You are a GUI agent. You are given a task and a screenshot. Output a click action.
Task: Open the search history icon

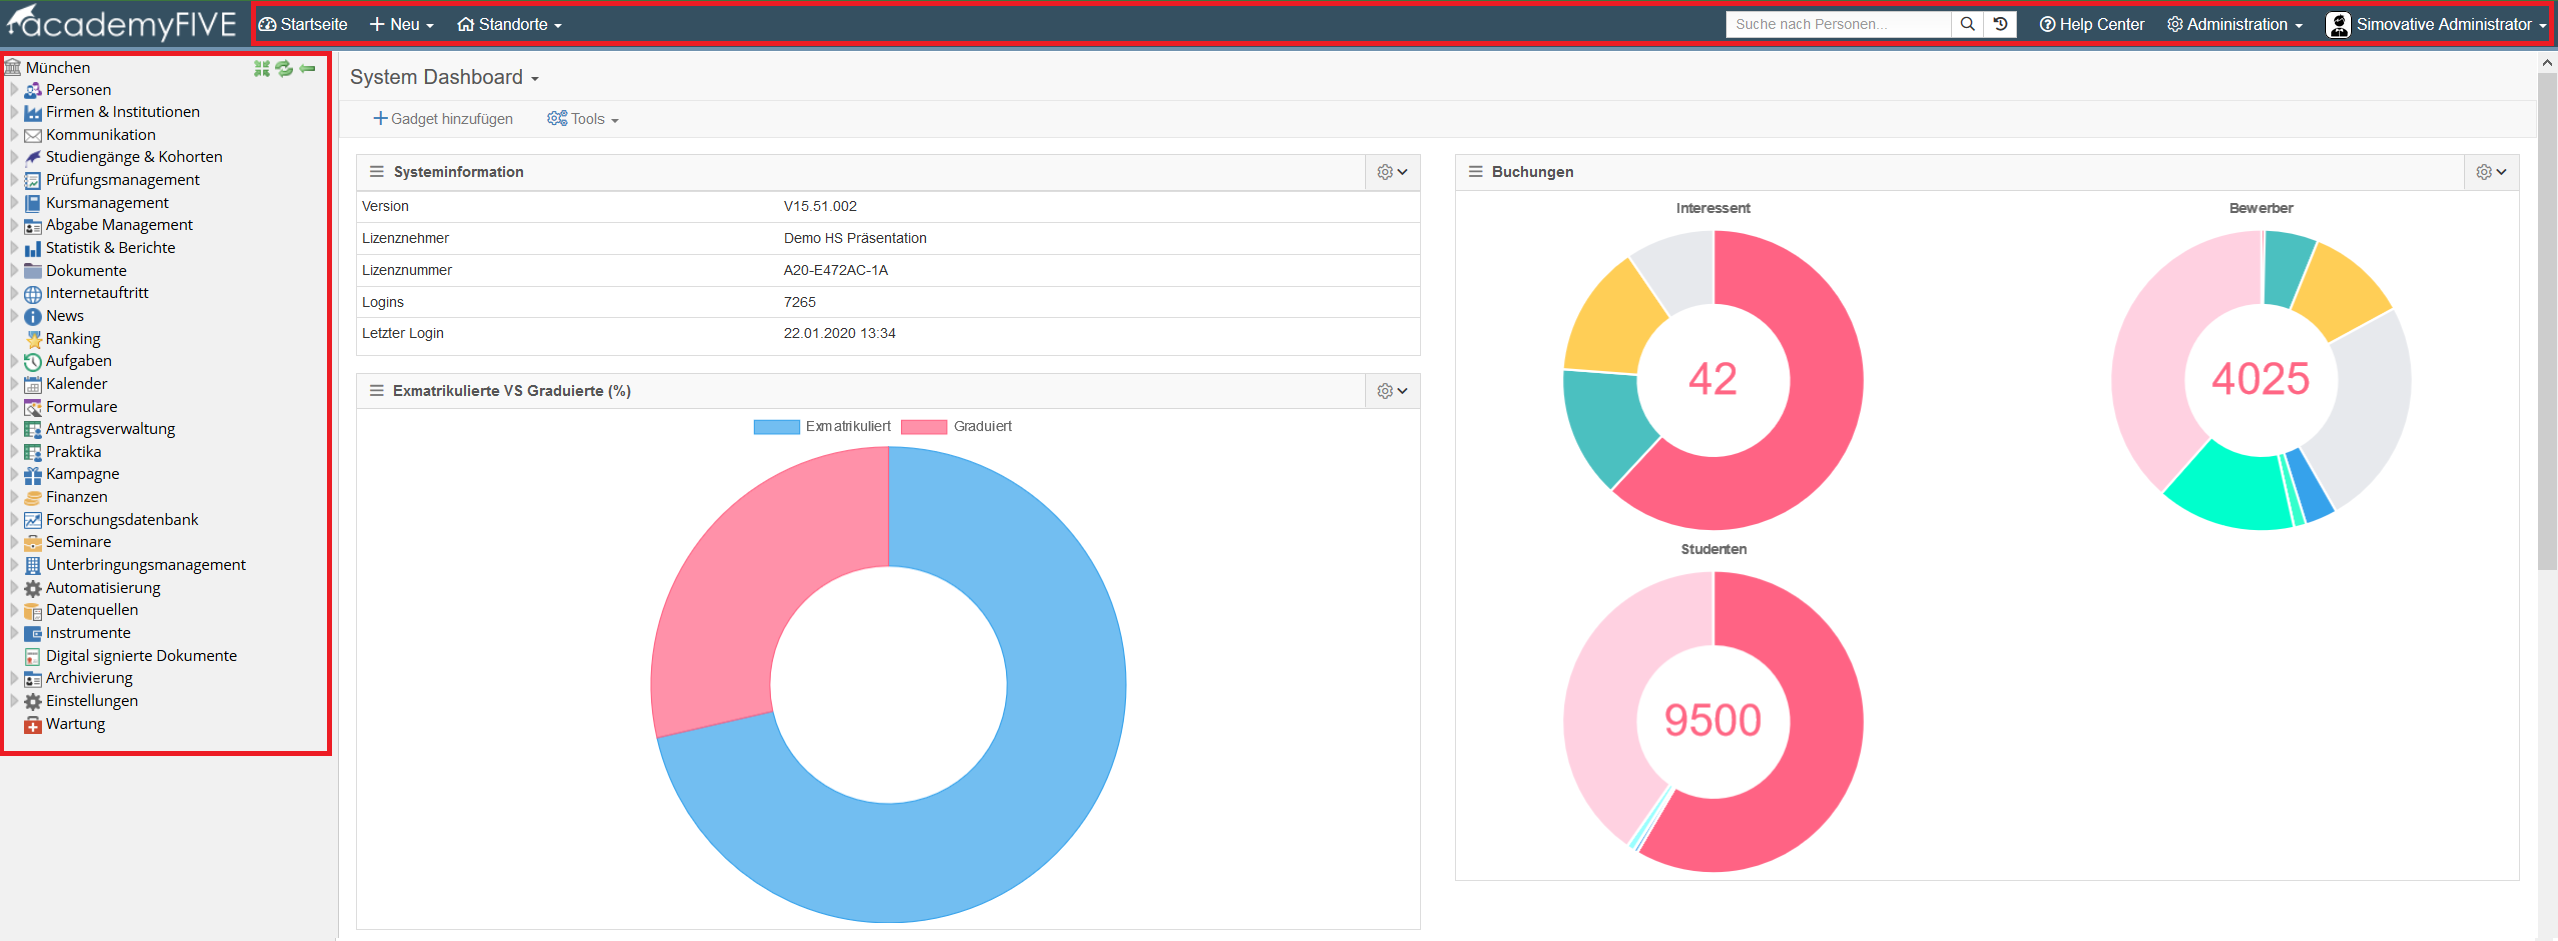click(2000, 24)
